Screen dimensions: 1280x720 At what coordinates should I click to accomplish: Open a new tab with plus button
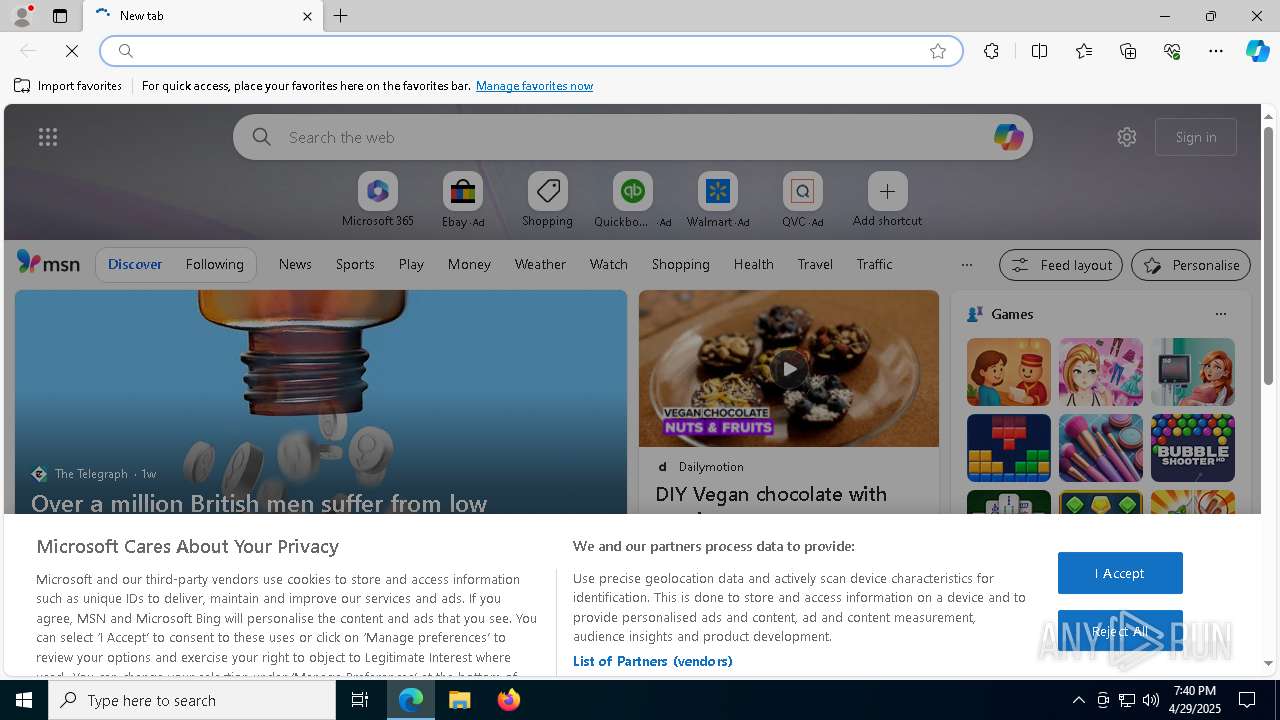[x=341, y=16]
